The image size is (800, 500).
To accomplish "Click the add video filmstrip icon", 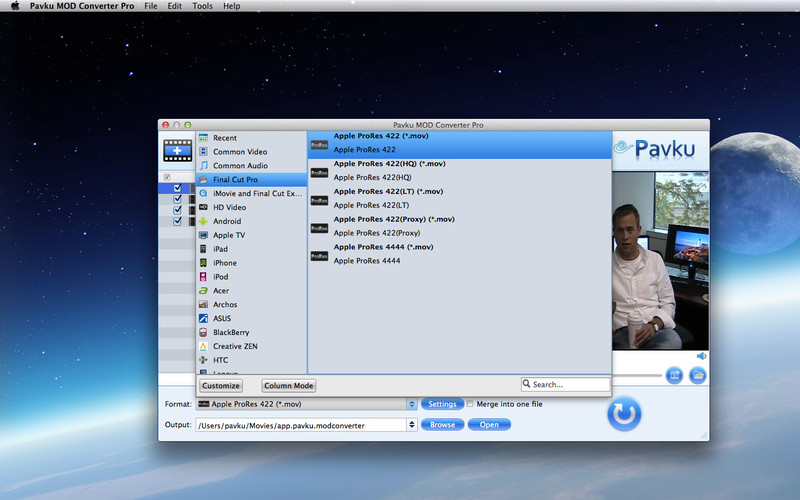I will (178, 151).
